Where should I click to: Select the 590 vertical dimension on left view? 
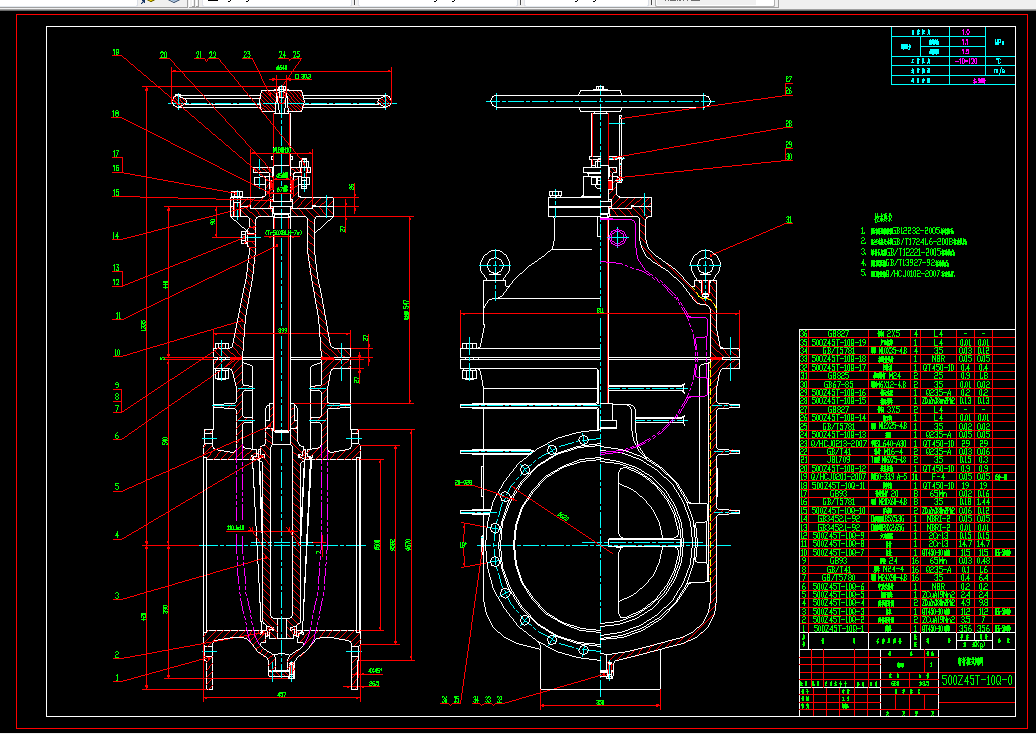[x=165, y=441]
